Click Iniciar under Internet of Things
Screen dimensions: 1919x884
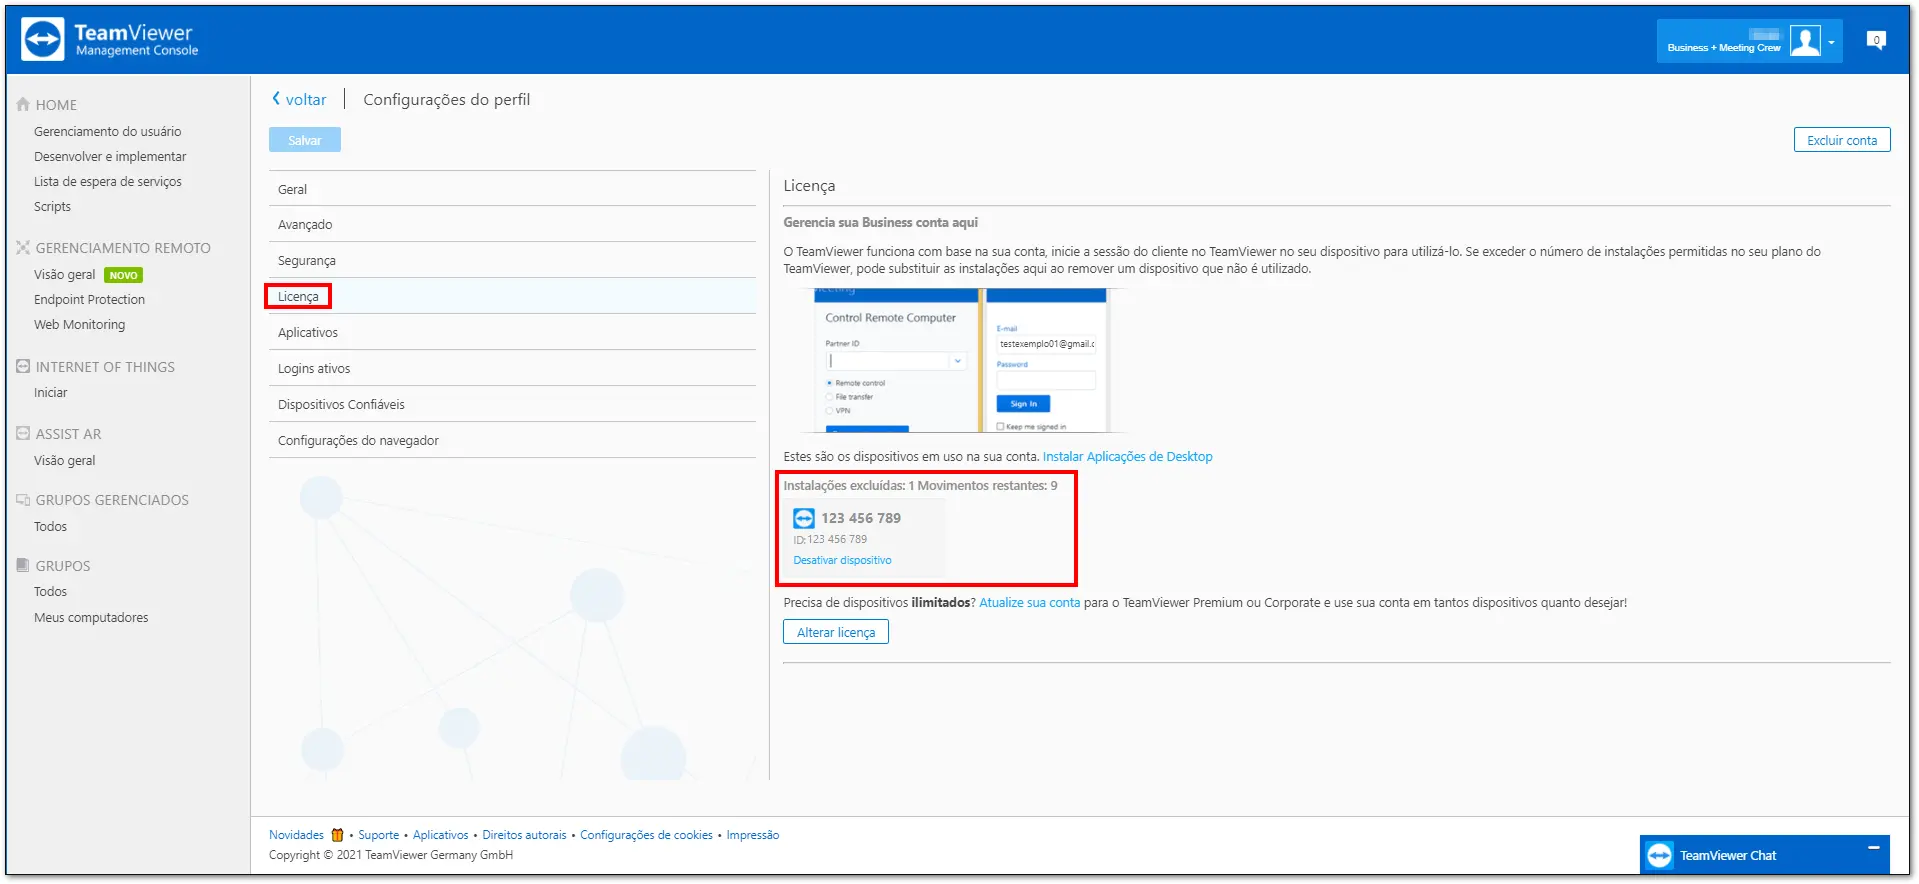pos(50,392)
